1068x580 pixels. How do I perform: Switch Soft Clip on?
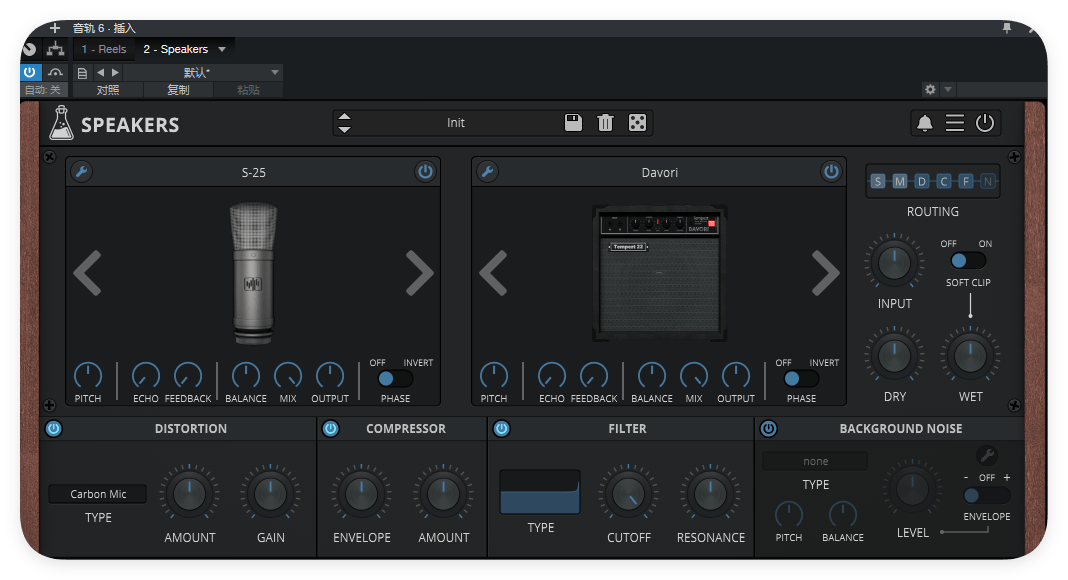click(968, 261)
